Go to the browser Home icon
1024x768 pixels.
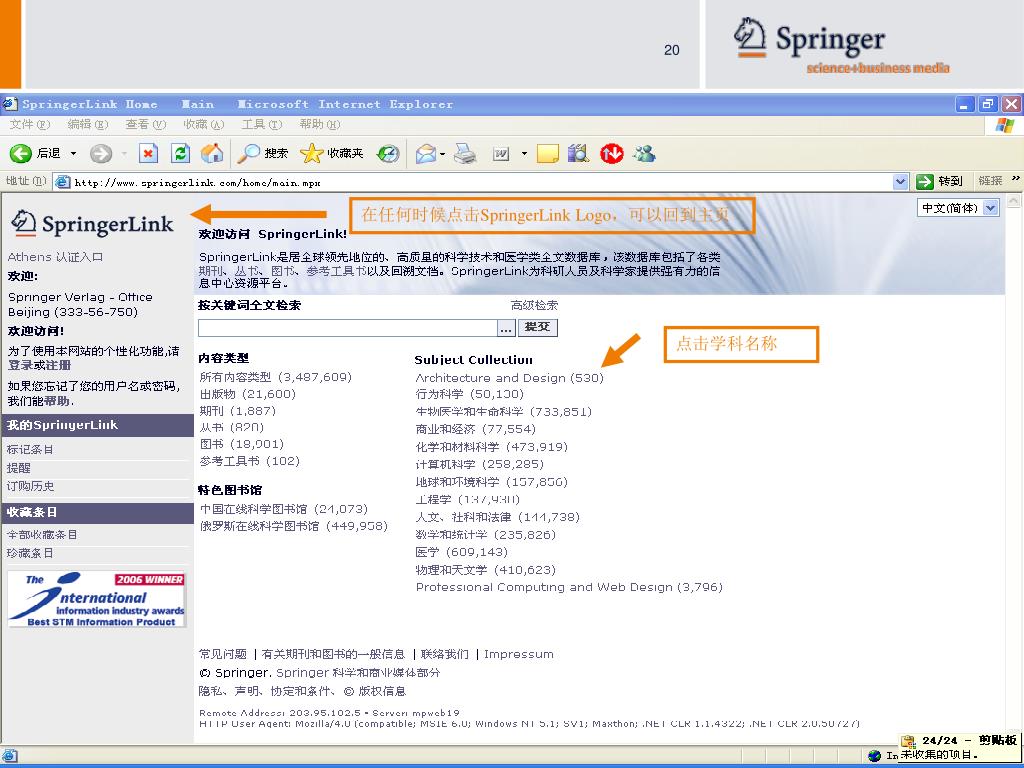[212, 153]
